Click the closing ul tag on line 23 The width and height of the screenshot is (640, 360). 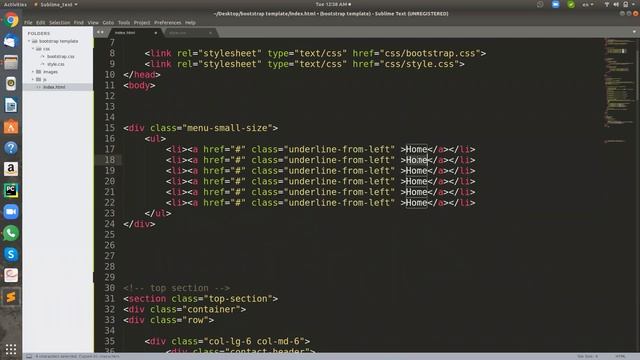click(158, 213)
